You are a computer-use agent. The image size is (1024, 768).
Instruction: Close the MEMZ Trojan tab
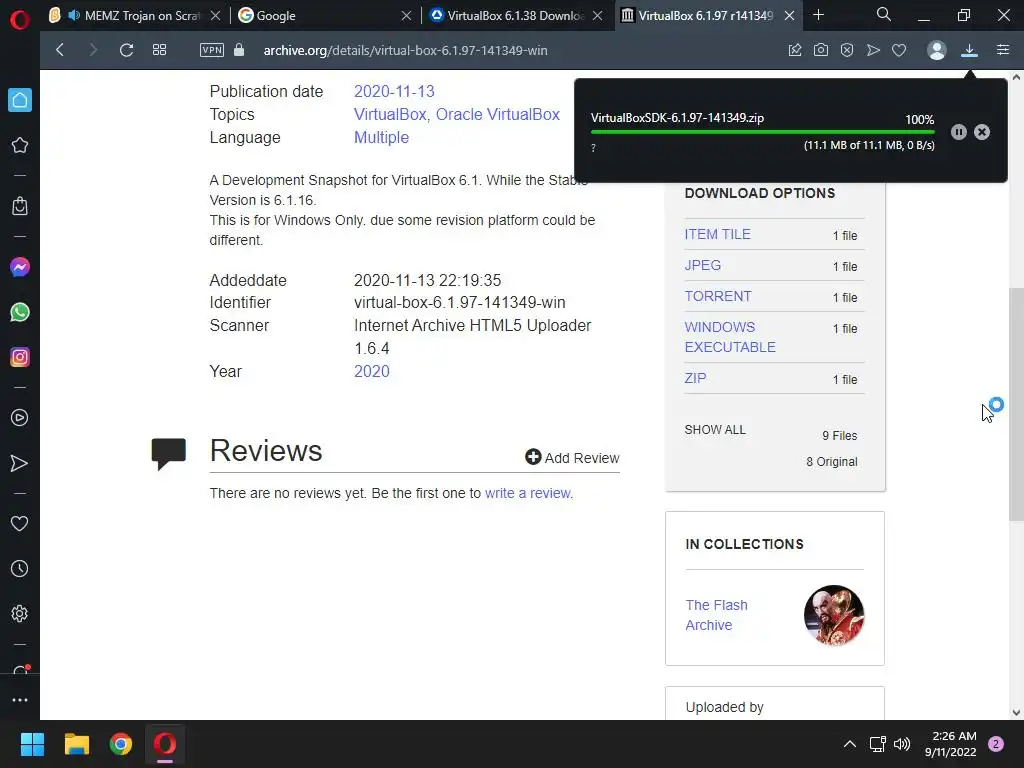216,15
